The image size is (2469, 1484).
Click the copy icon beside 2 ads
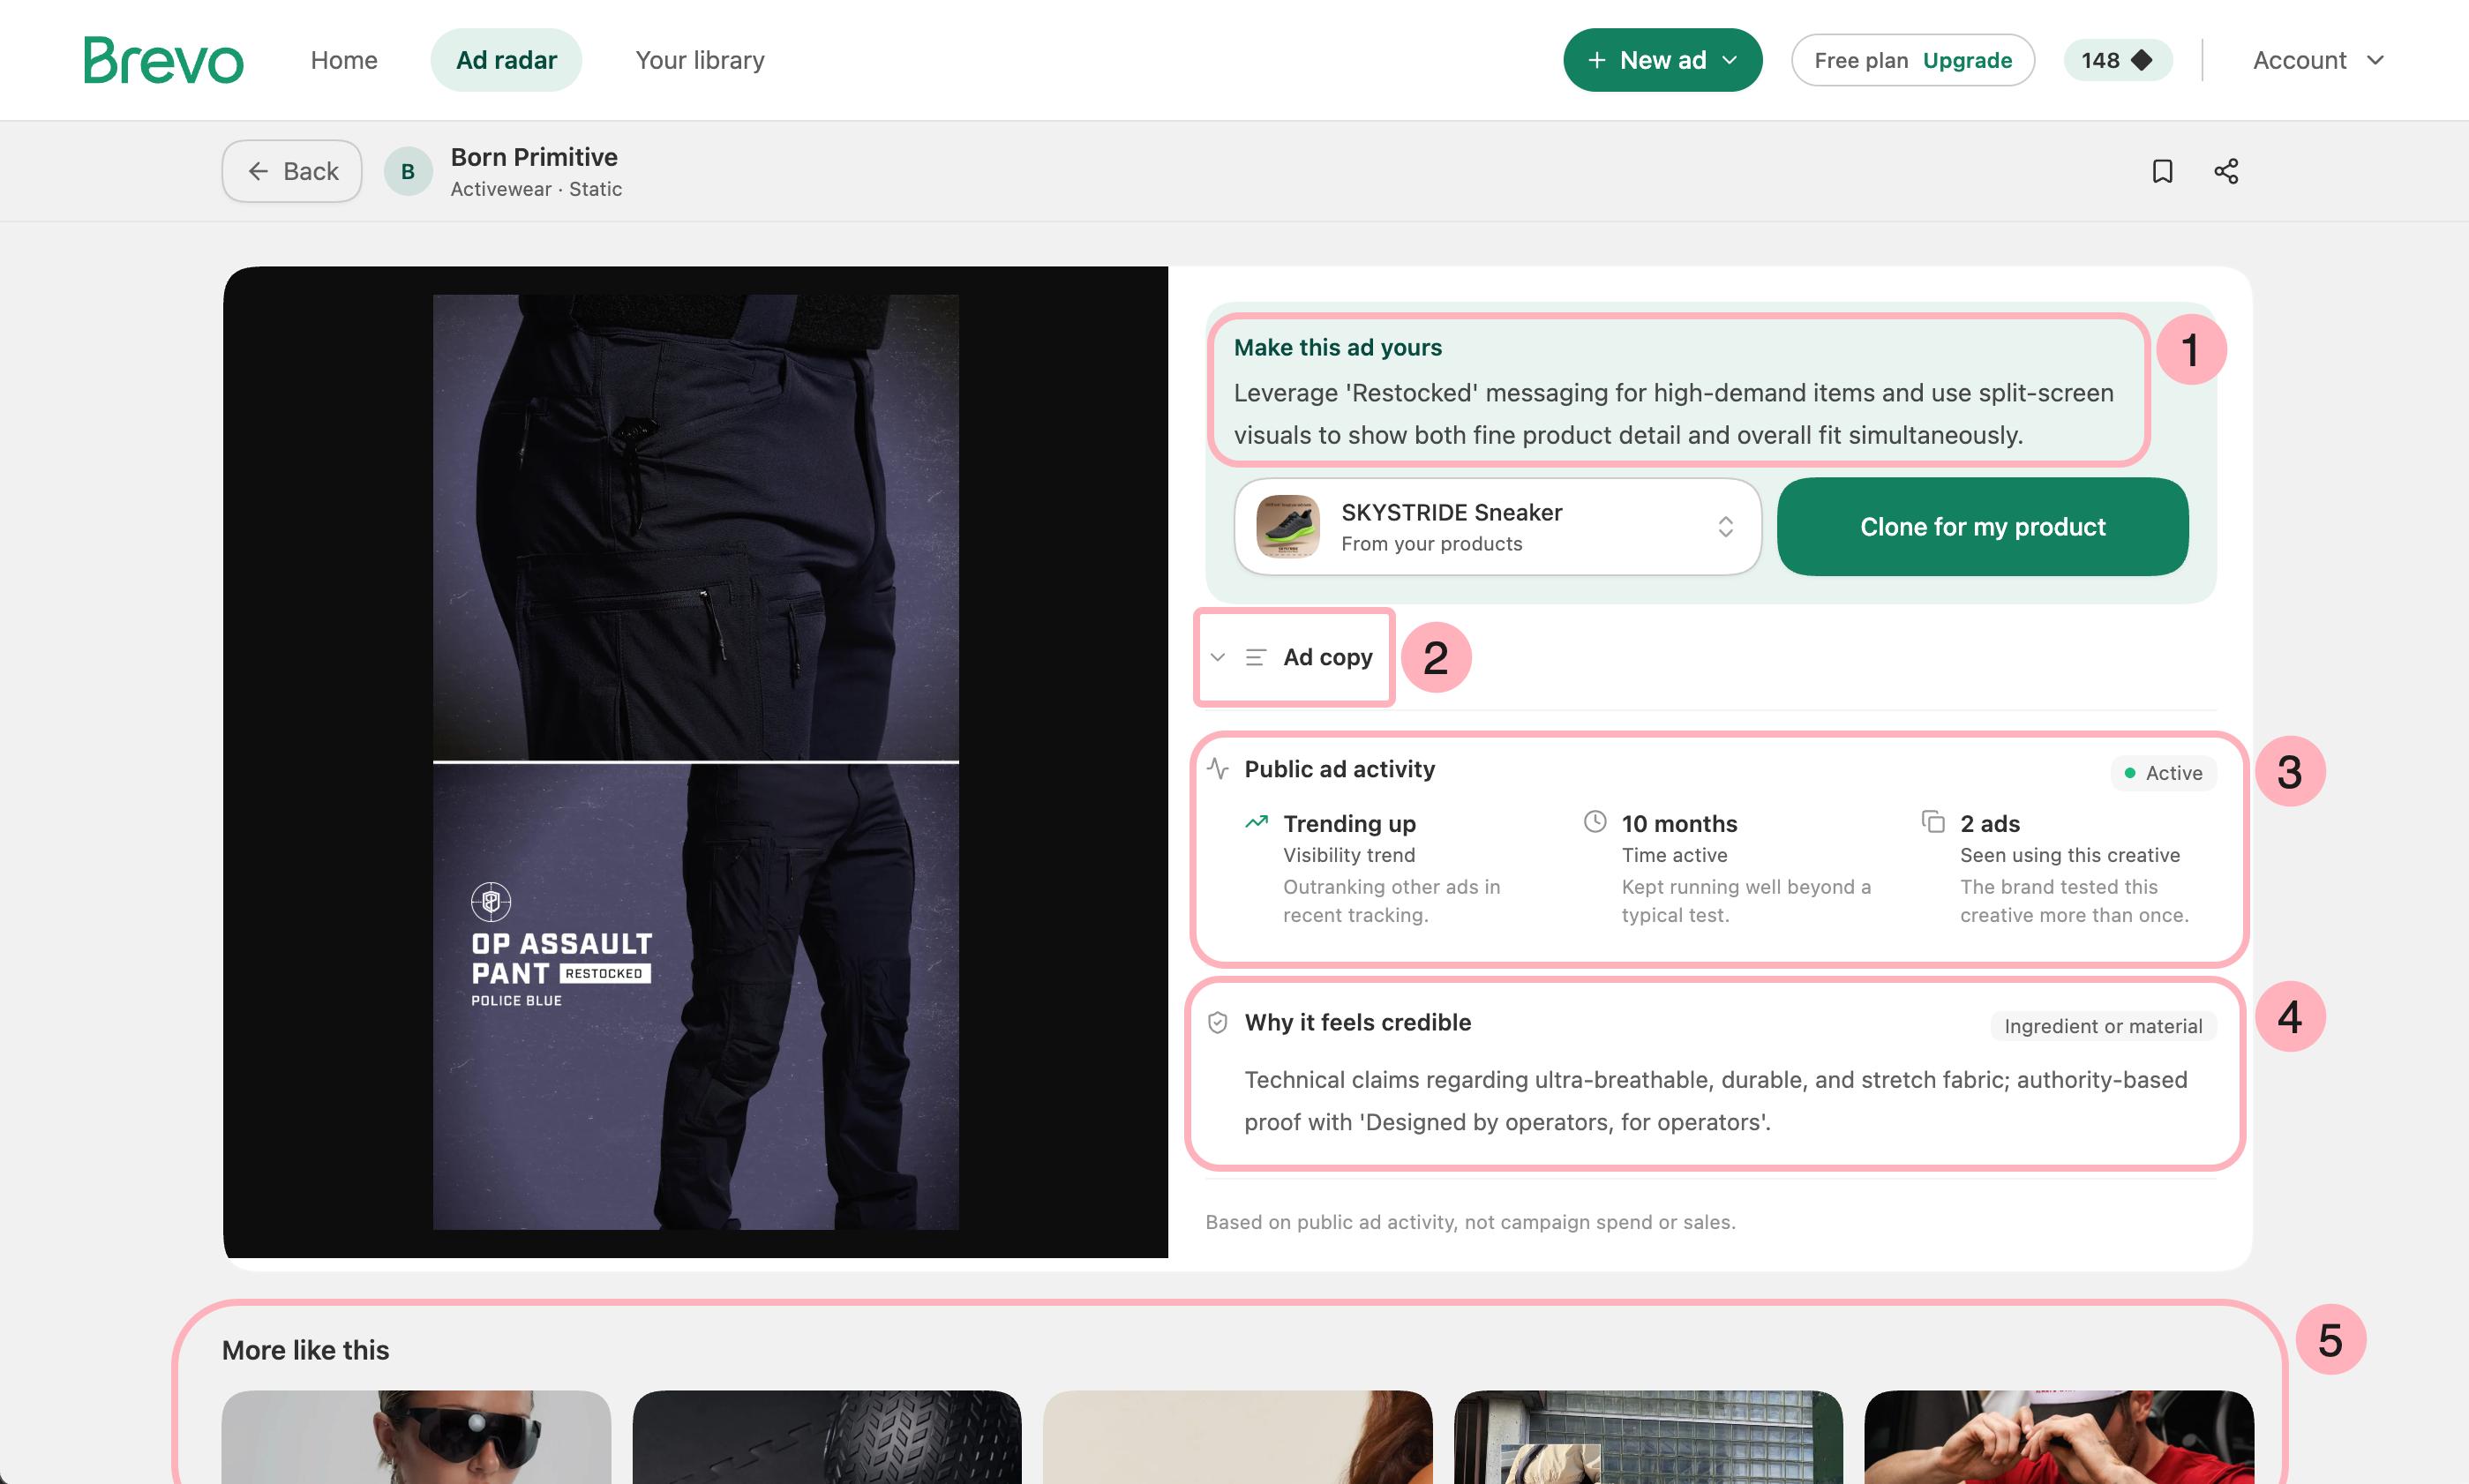[1933, 822]
